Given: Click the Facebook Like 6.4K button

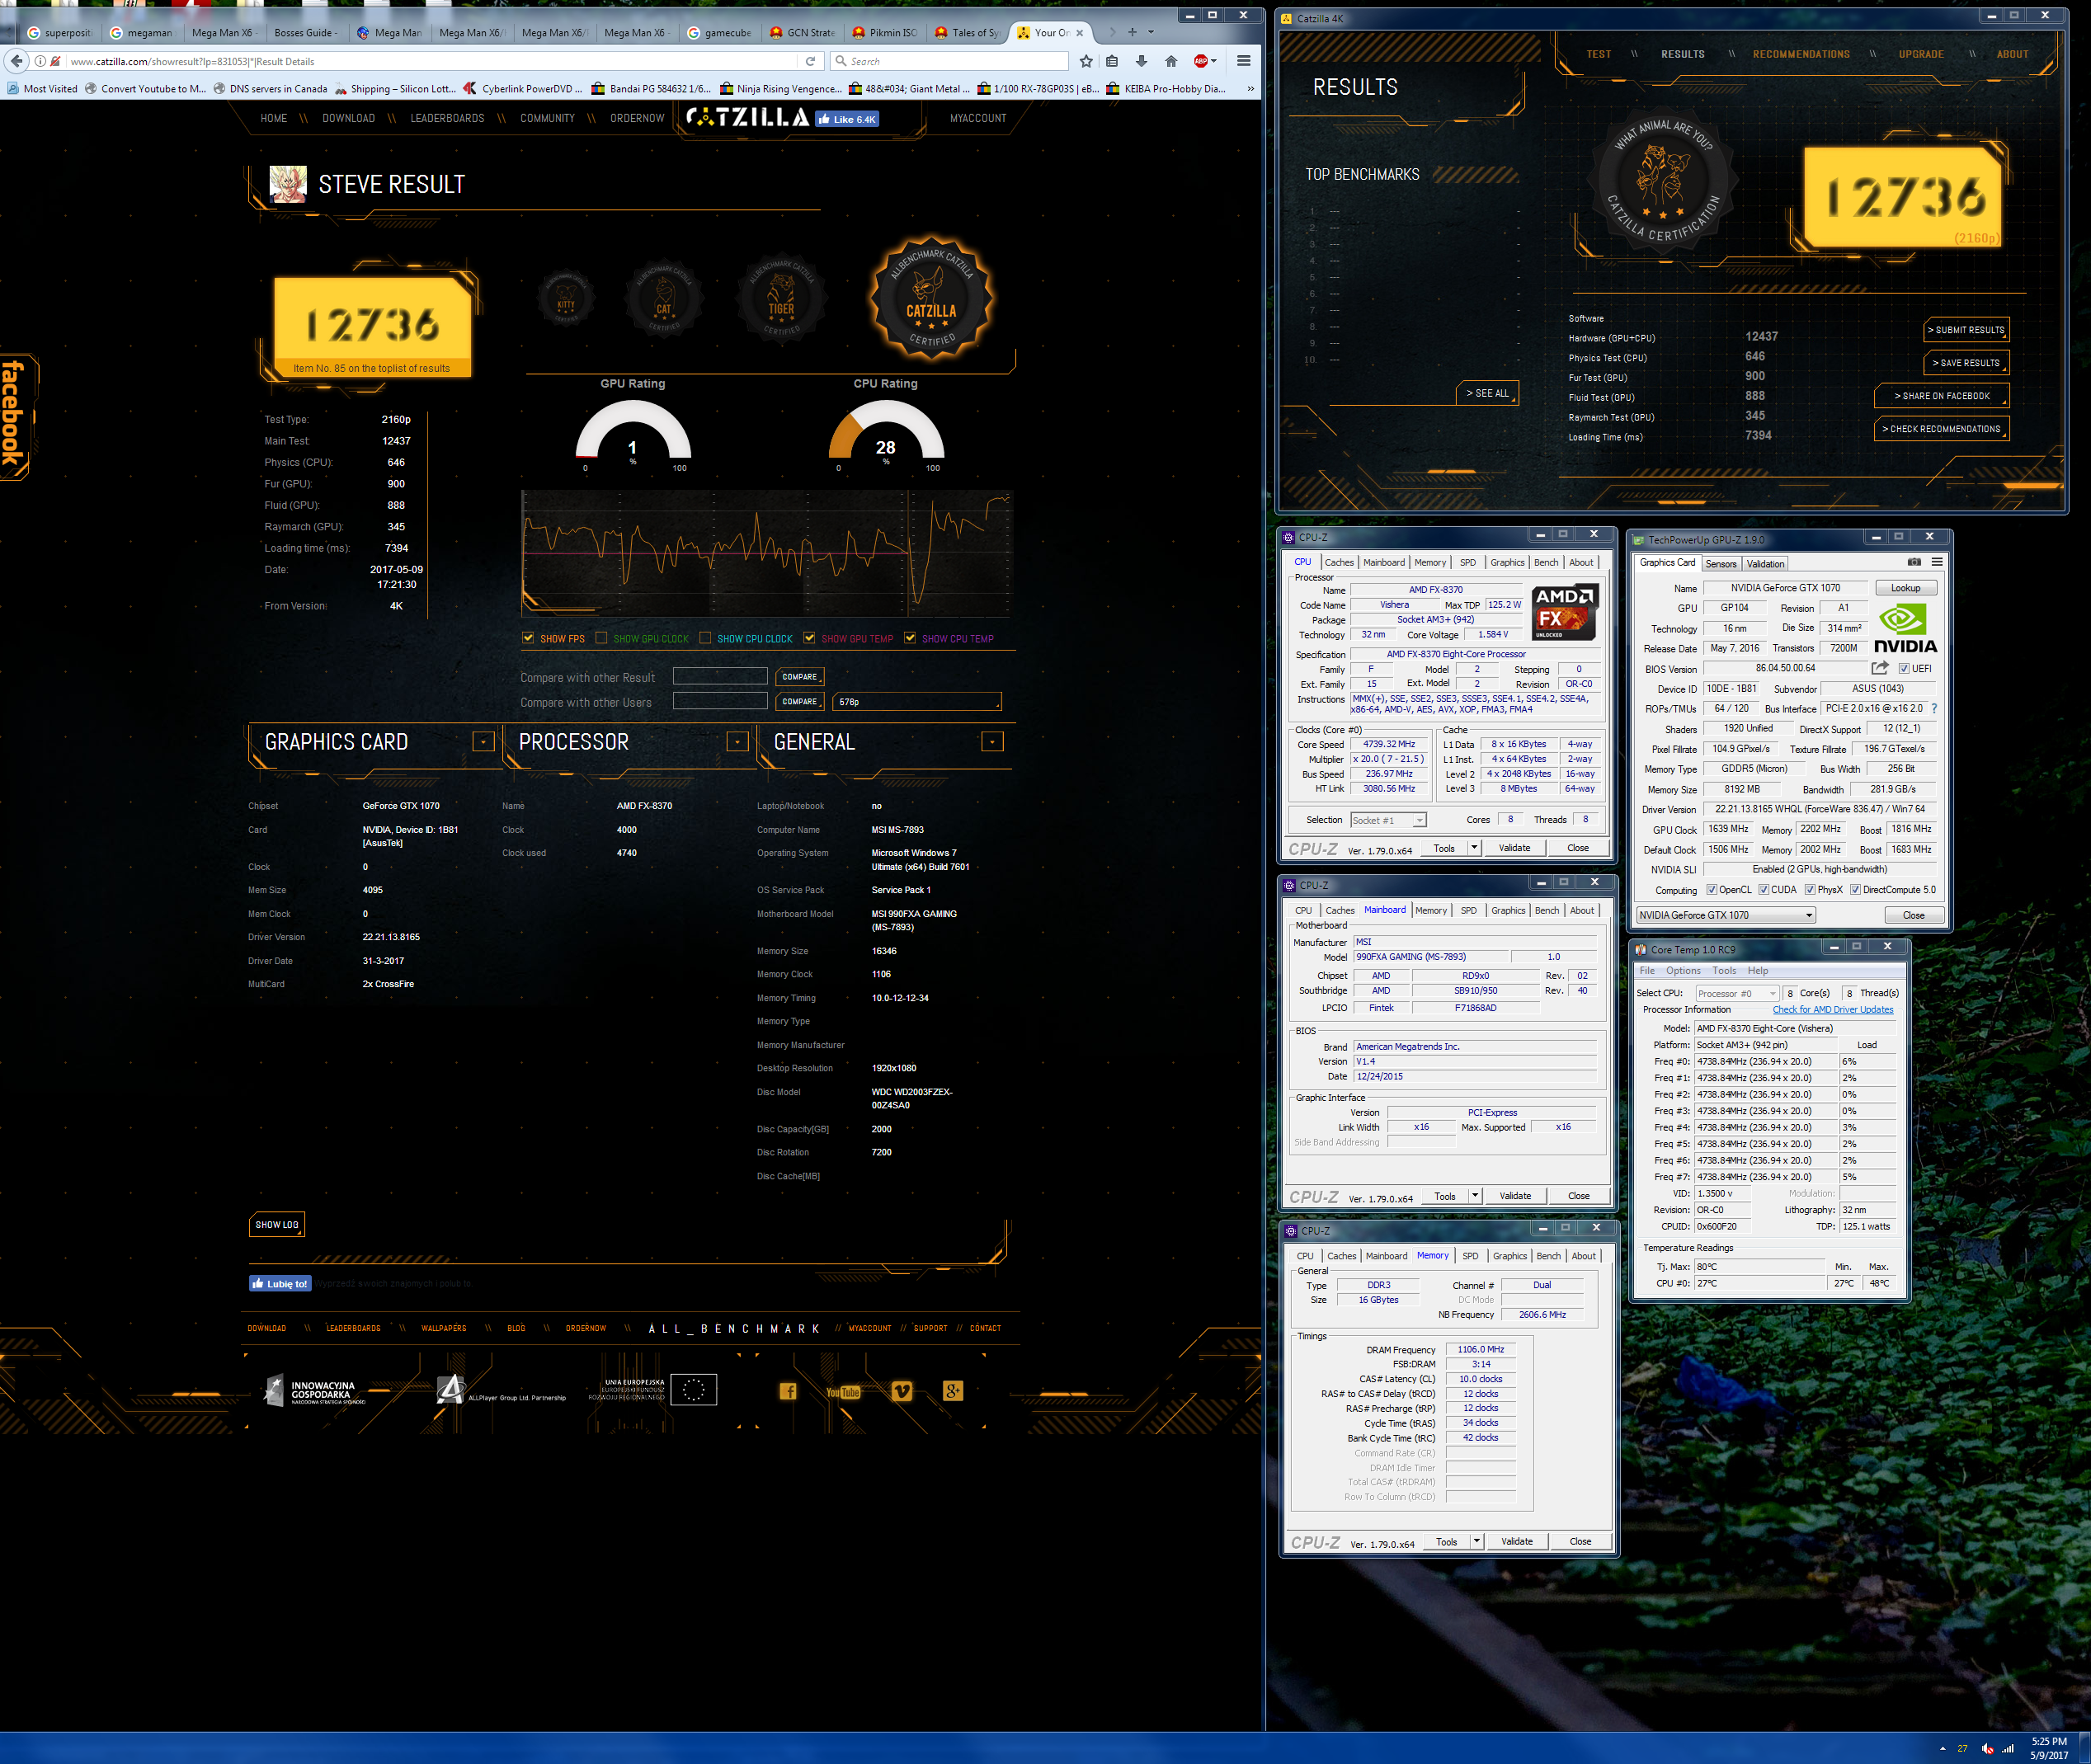Looking at the screenshot, I should (846, 119).
